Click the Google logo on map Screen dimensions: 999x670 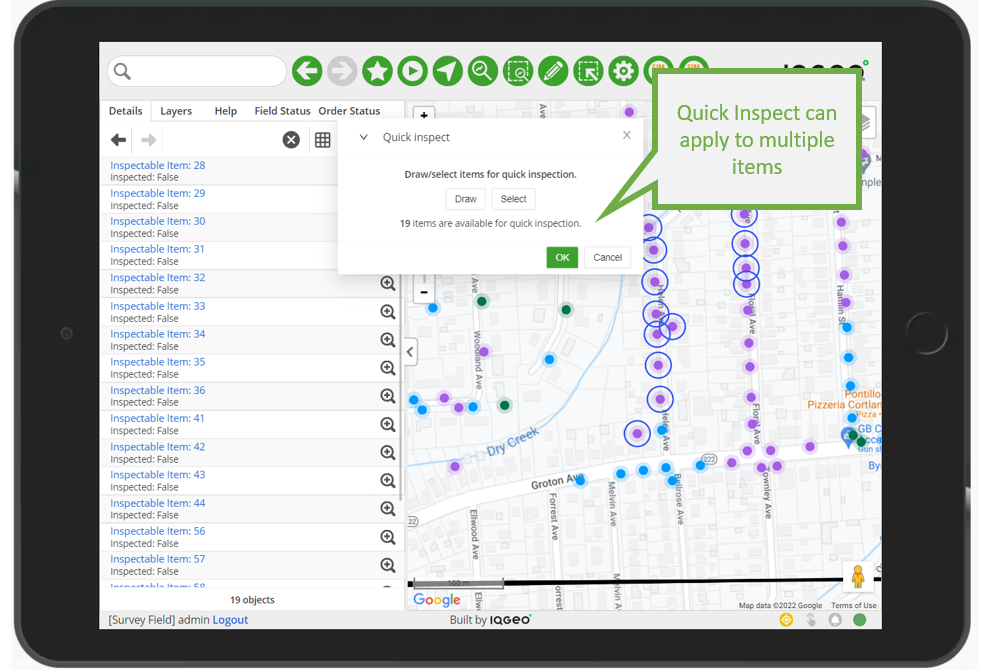point(436,600)
